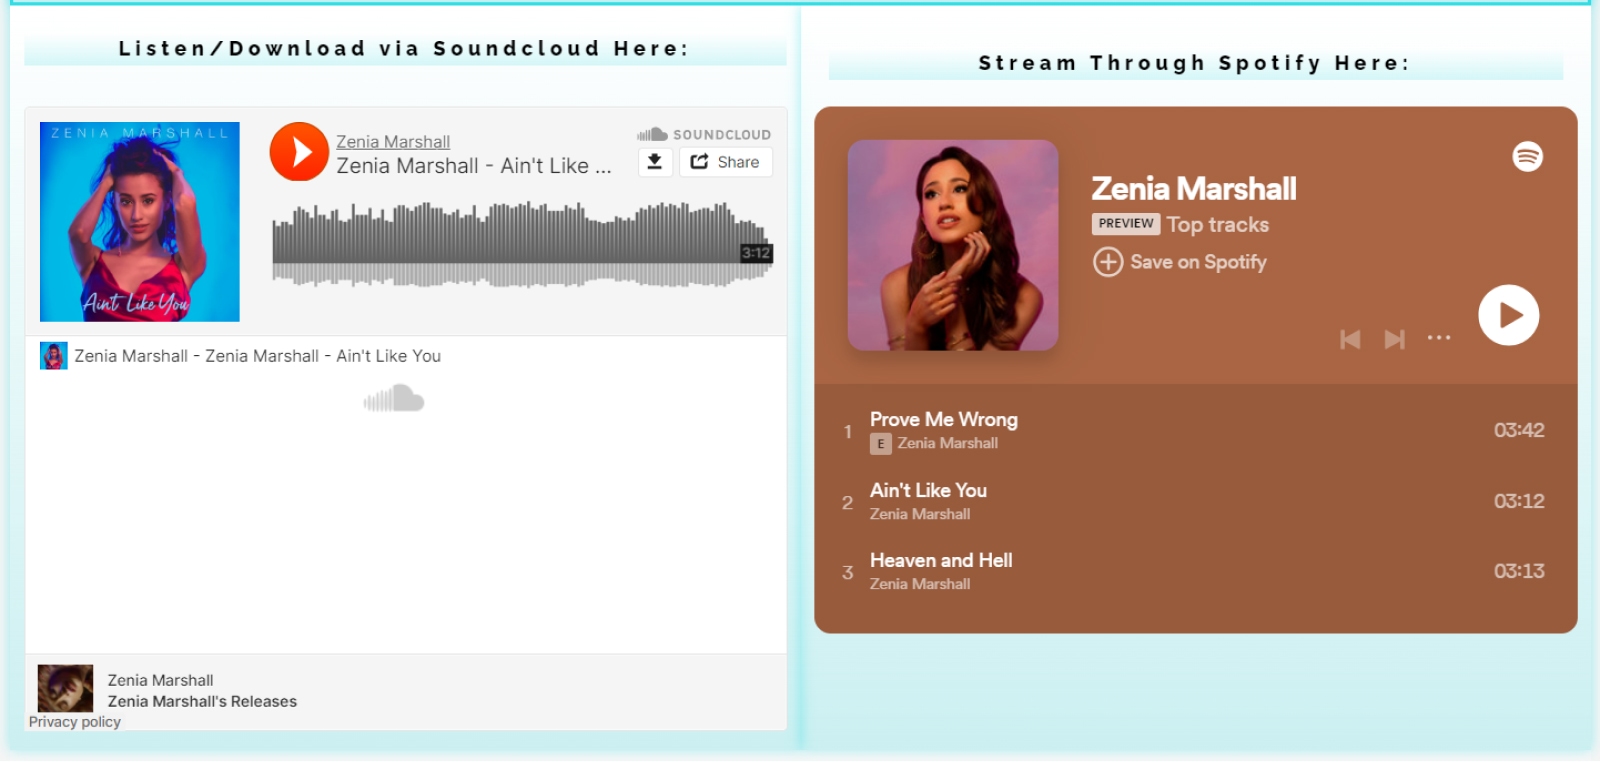Viewport: 1600px width, 762px height.
Task: Skip to next Spotify track
Action: pyautogui.click(x=1394, y=340)
